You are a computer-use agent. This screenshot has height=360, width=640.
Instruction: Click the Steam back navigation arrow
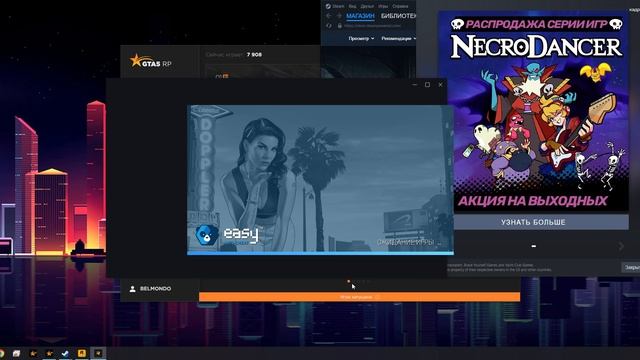(329, 16)
